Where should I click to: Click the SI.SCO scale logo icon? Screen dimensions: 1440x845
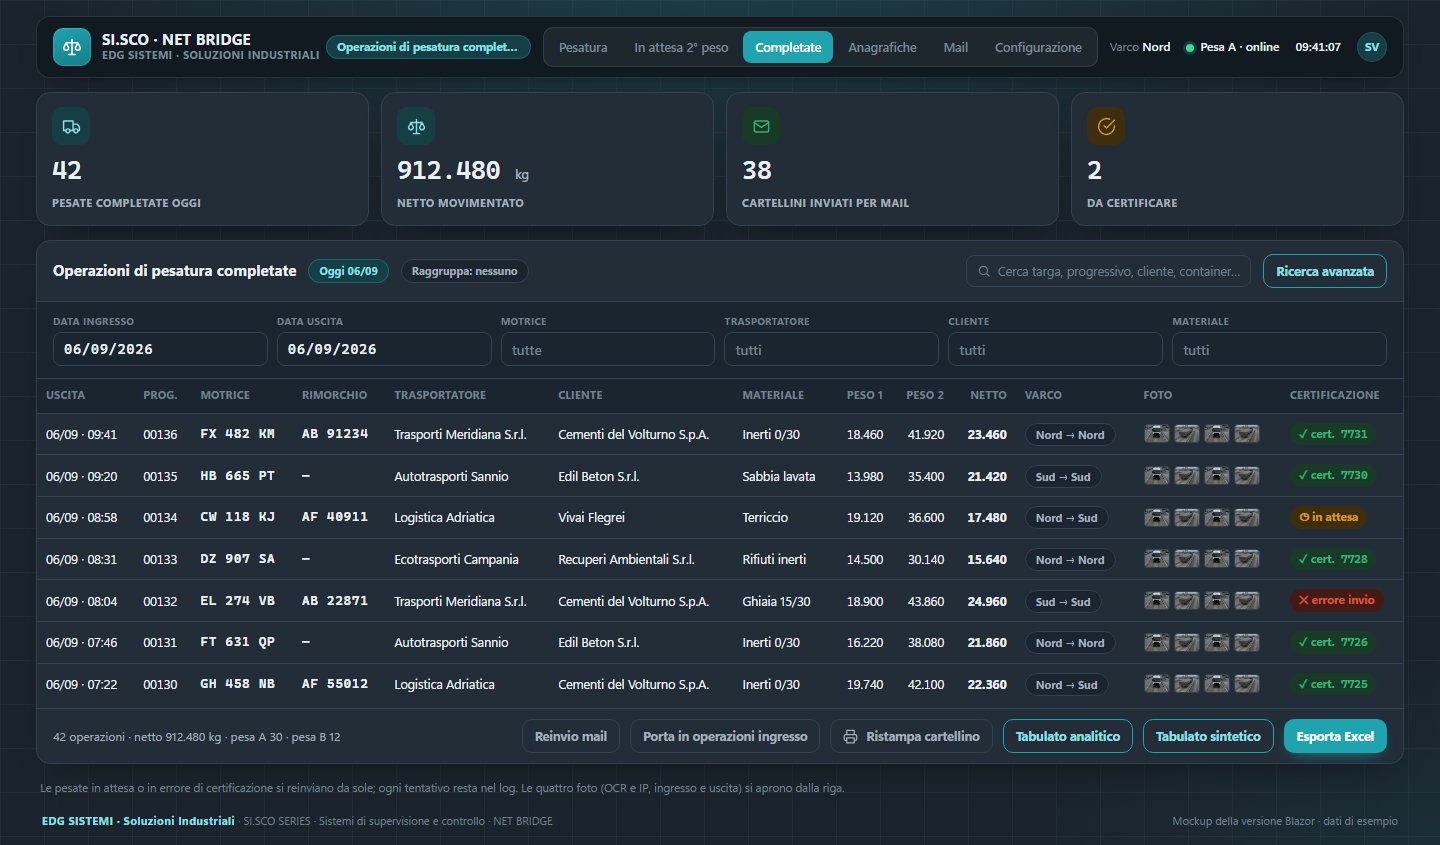coord(72,47)
